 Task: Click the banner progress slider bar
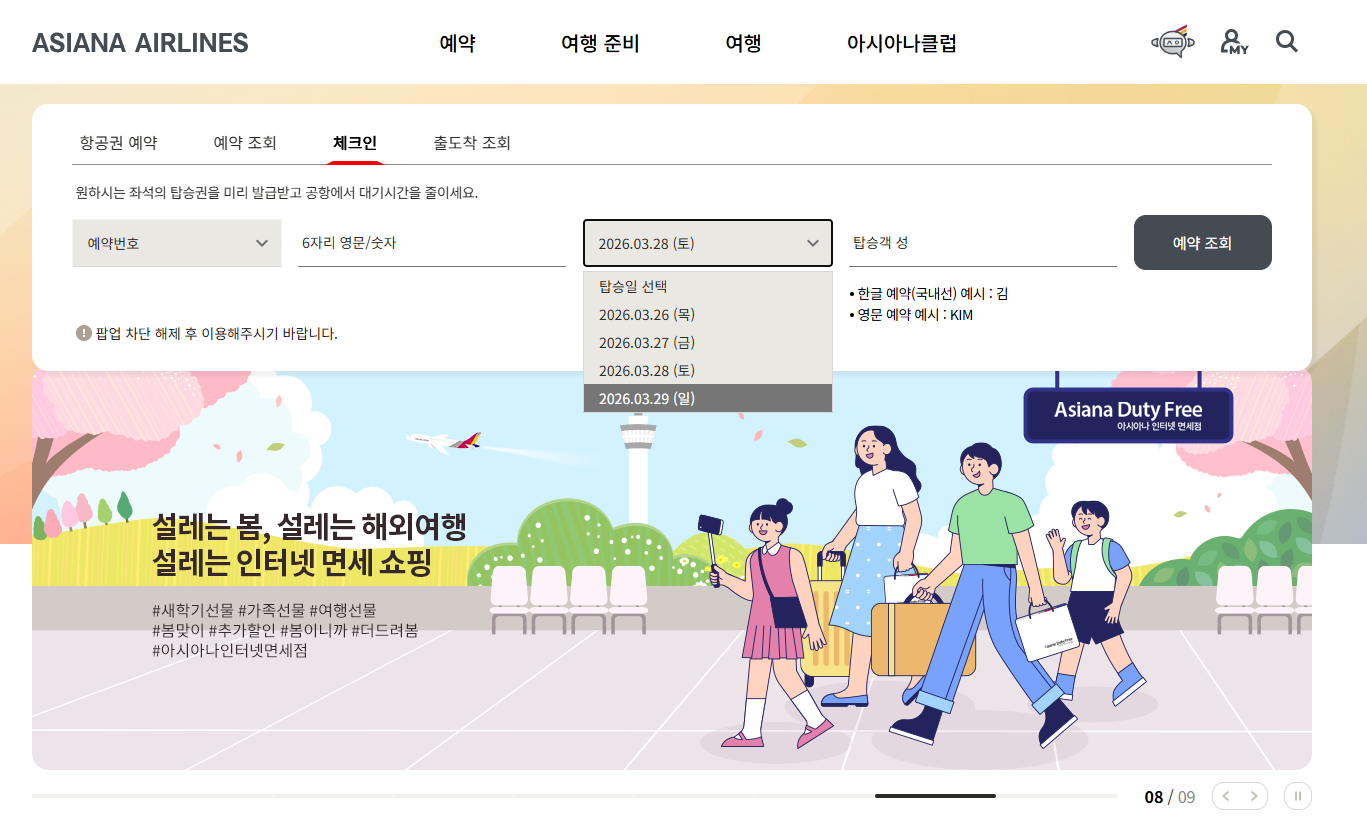coord(574,796)
